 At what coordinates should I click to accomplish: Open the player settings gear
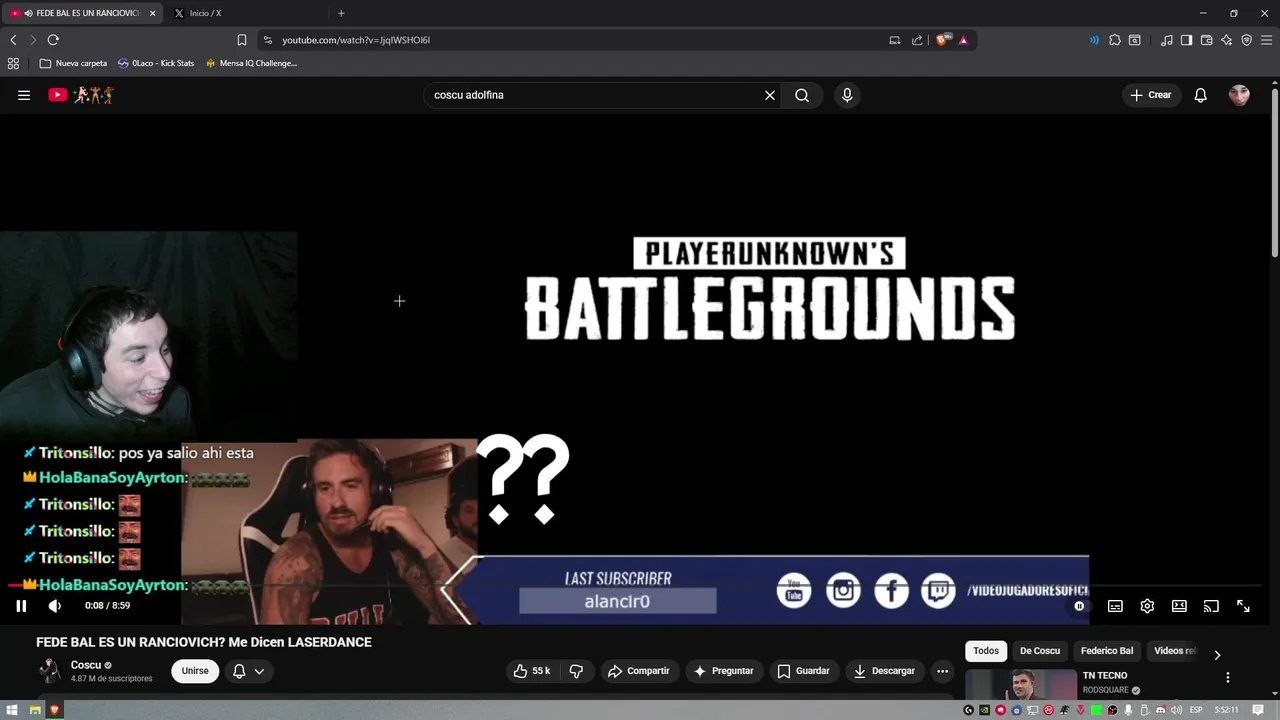tap(1147, 606)
